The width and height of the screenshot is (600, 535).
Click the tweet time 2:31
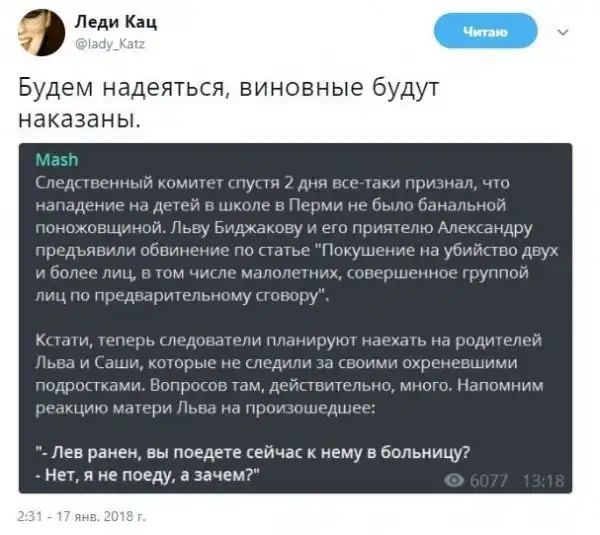pyautogui.click(x=29, y=516)
